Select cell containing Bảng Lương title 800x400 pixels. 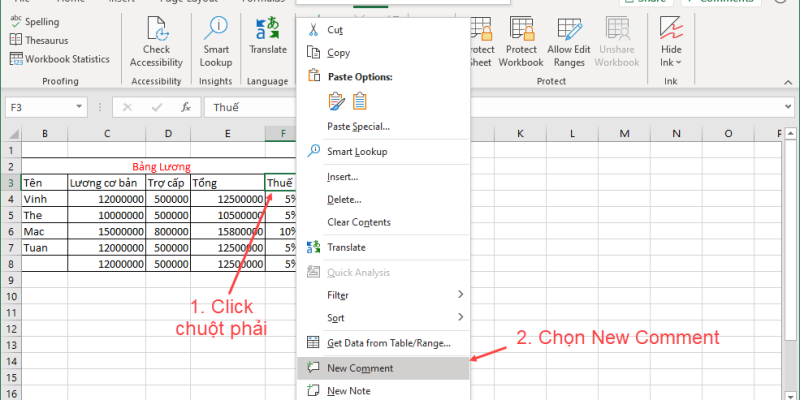(x=160, y=167)
